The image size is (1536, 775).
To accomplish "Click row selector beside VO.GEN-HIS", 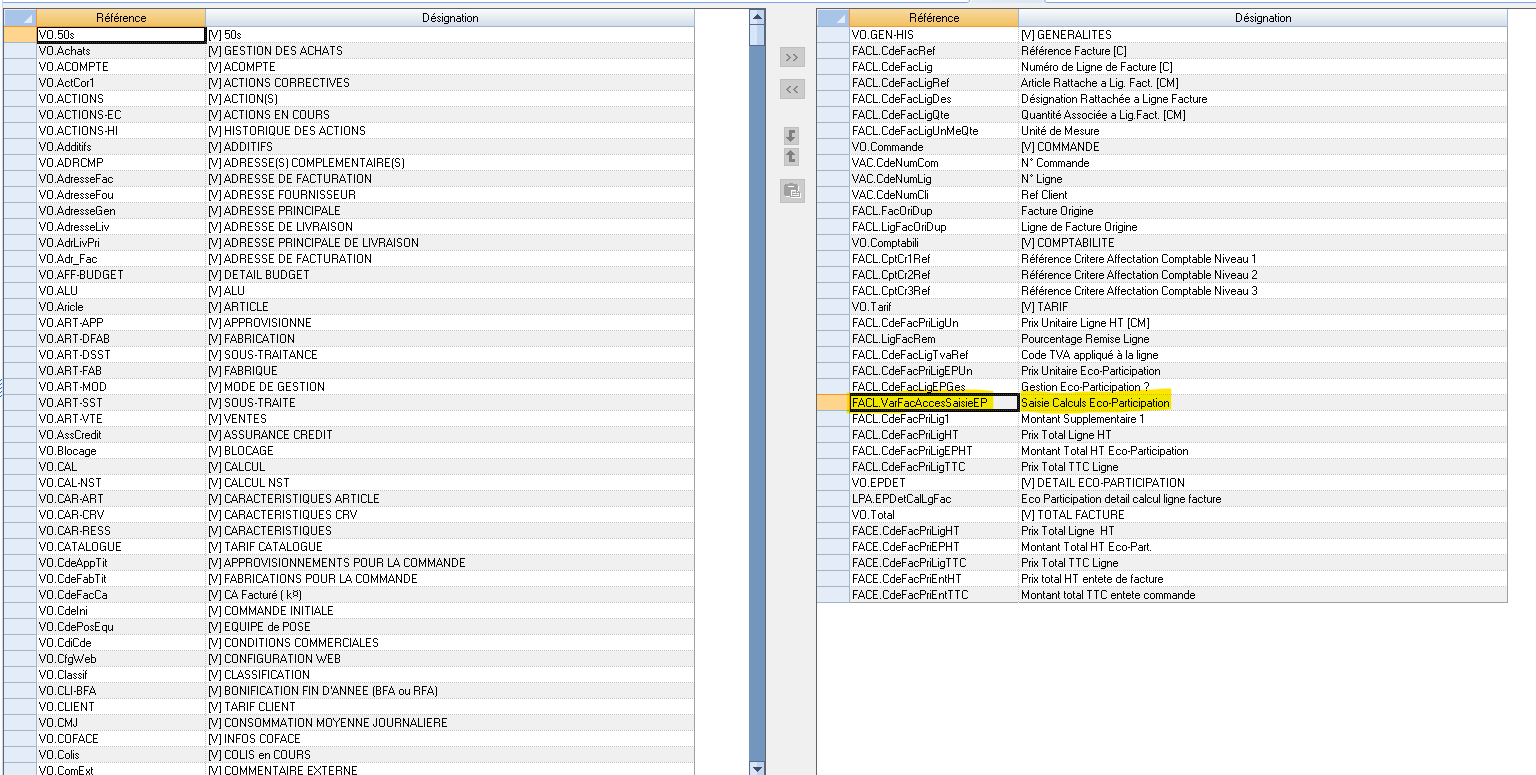I will (x=833, y=35).
